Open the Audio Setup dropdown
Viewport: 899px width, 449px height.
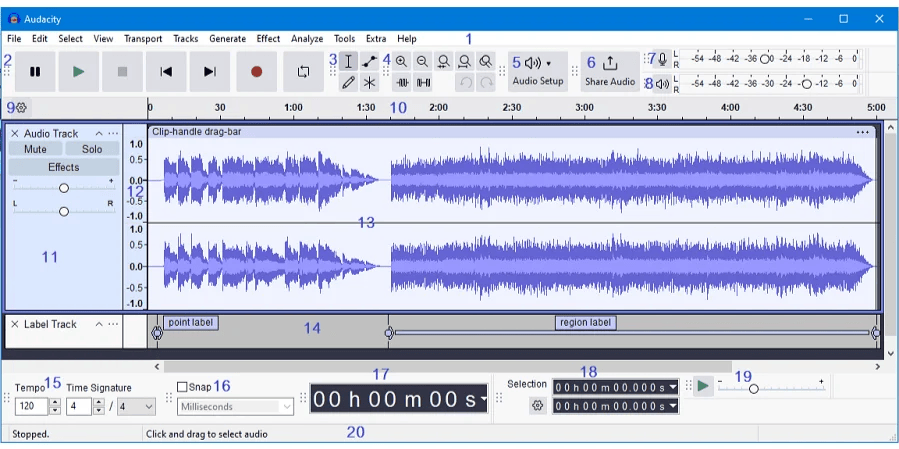(x=538, y=70)
